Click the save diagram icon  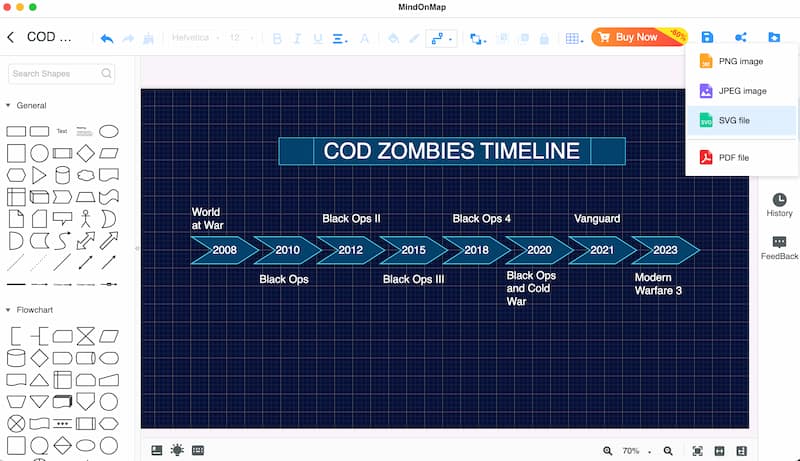pyautogui.click(x=707, y=37)
